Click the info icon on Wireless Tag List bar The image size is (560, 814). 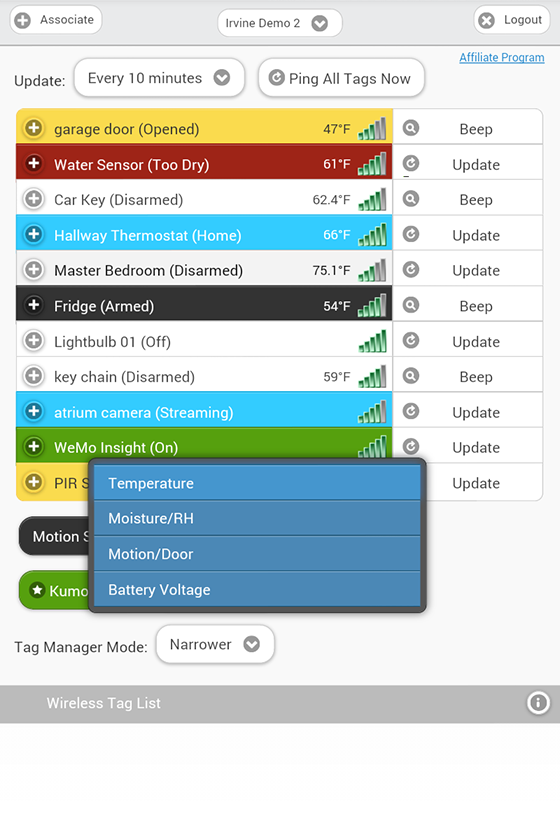coord(538,703)
